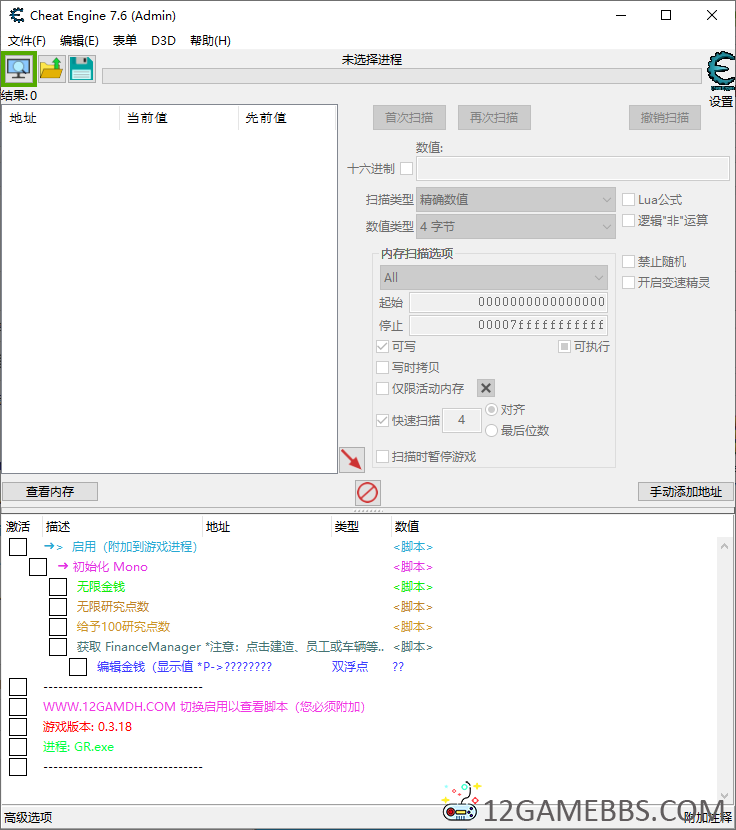Select the 无限金钱 entry text

101,587
